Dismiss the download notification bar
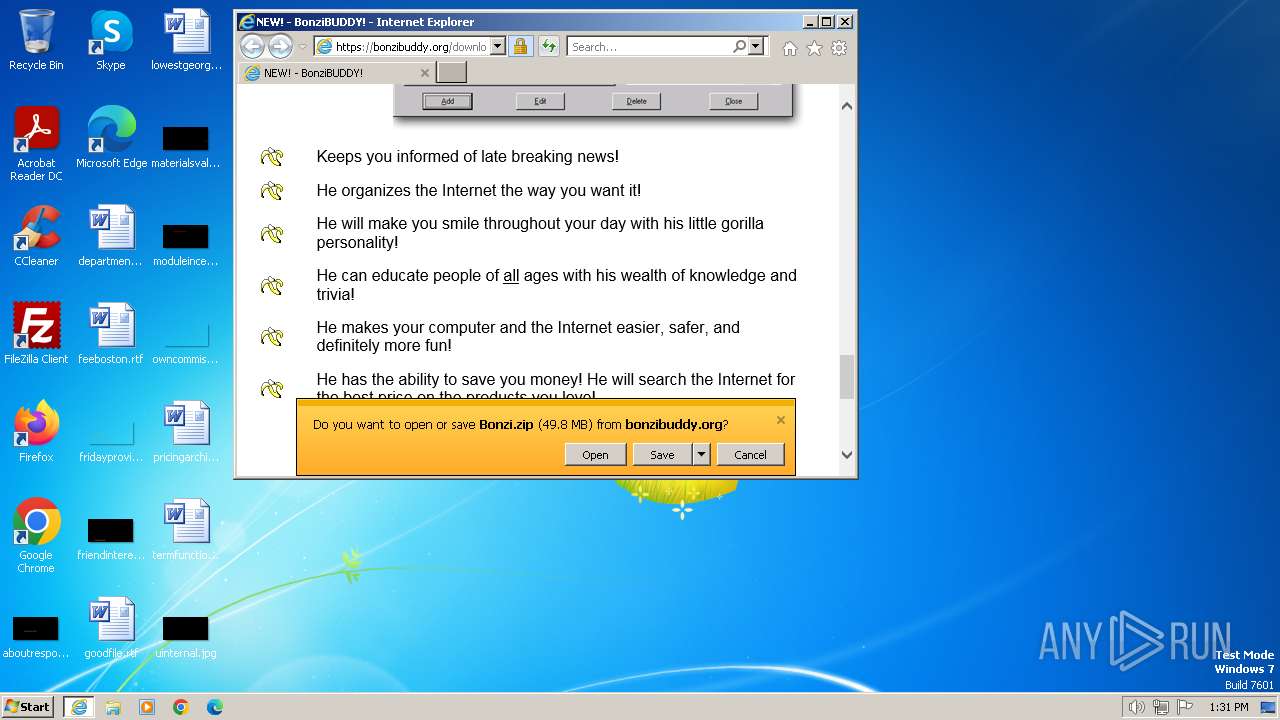 click(781, 420)
